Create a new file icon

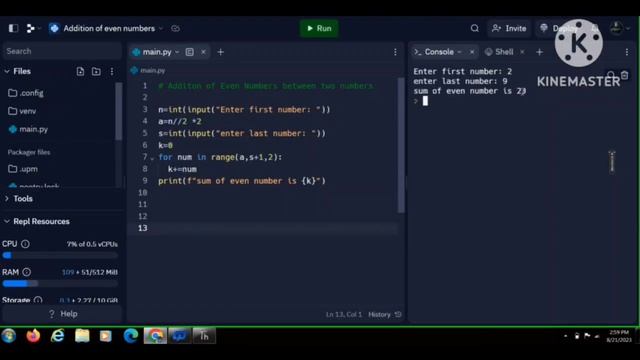pos(80,71)
